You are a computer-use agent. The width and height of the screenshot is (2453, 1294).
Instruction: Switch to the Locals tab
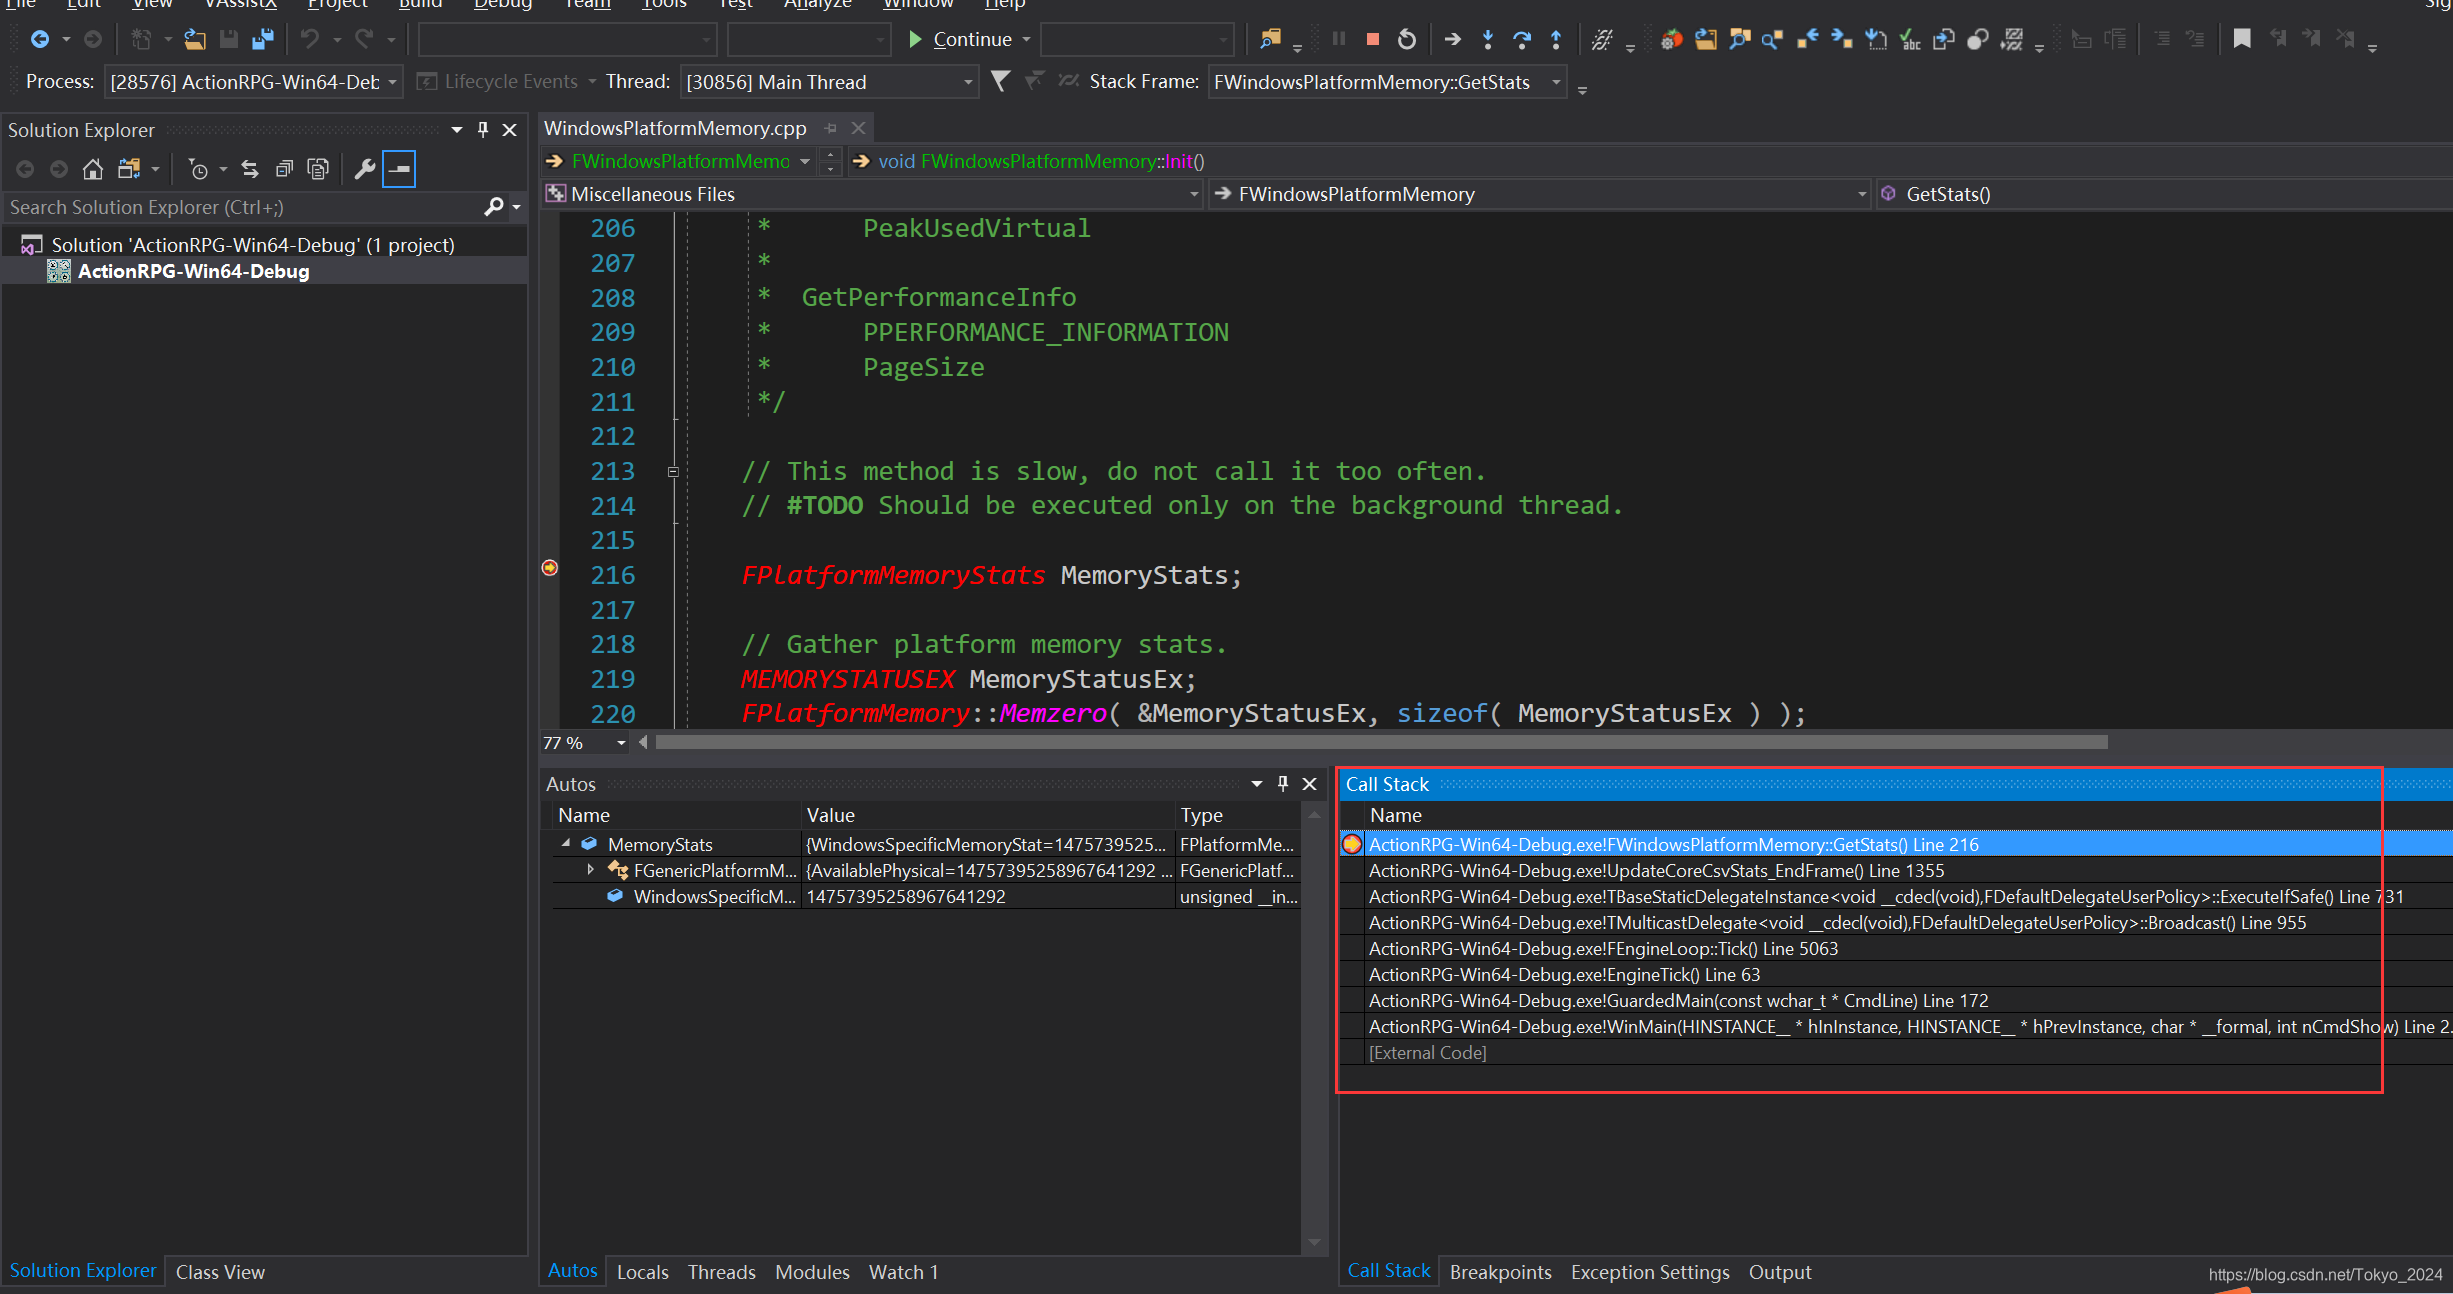click(642, 1272)
